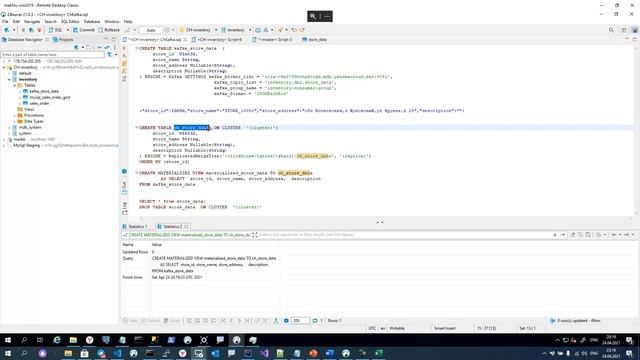
Task: Open the Help menu
Action: 128,21
